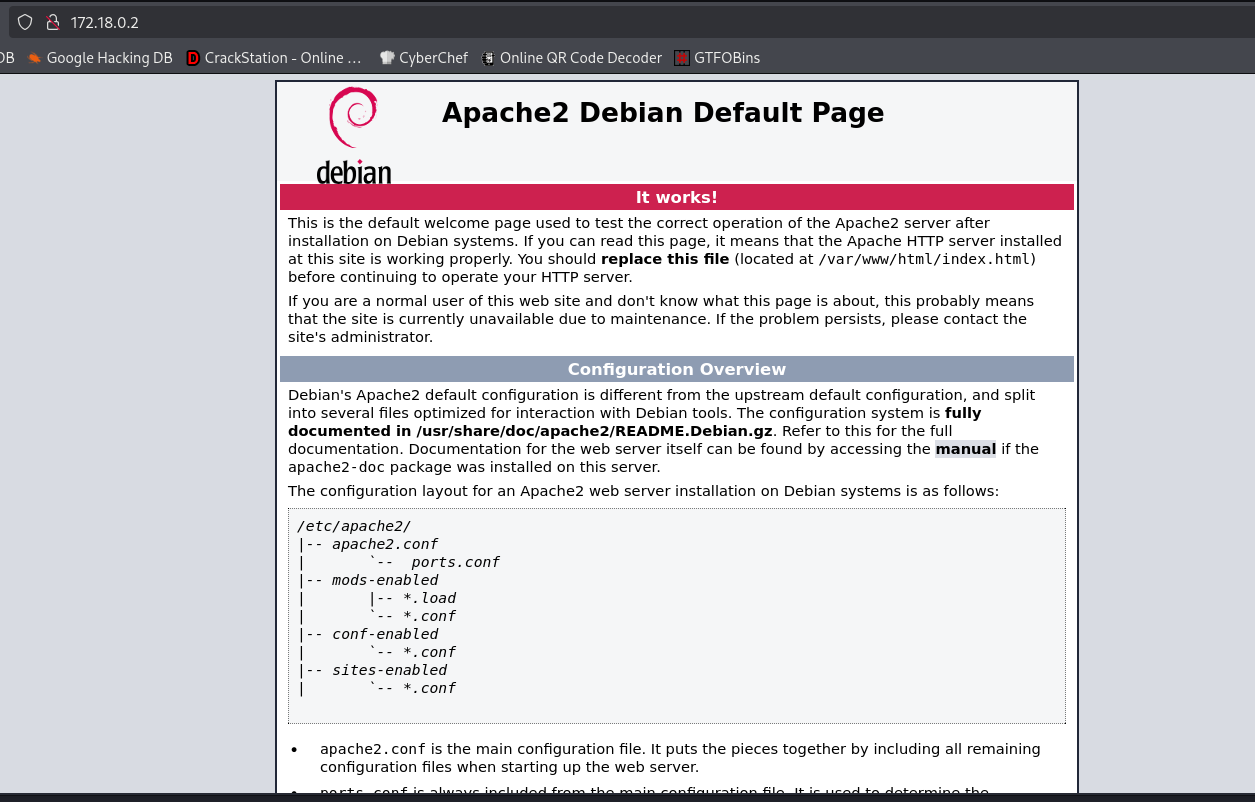Open the manual link in Configuration Overview
The width and height of the screenshot is (1255, 802).
pyautogui.click(x=965, y=449)
